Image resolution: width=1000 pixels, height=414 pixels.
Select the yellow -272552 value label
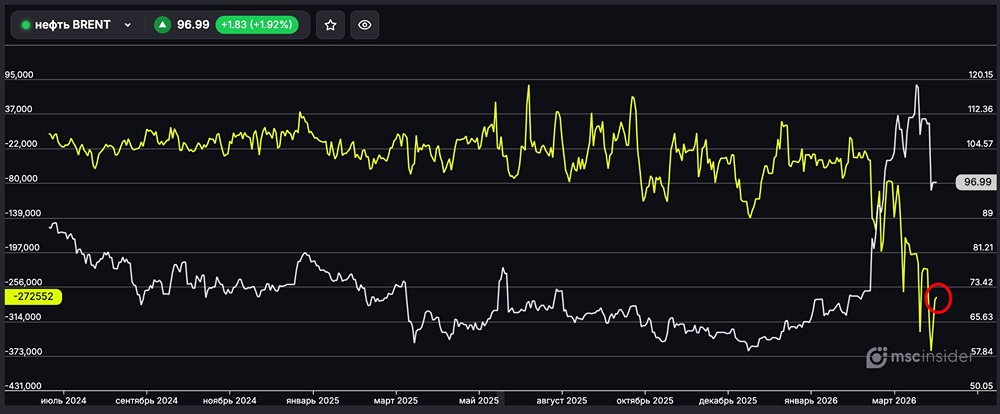tap(35, 297)
